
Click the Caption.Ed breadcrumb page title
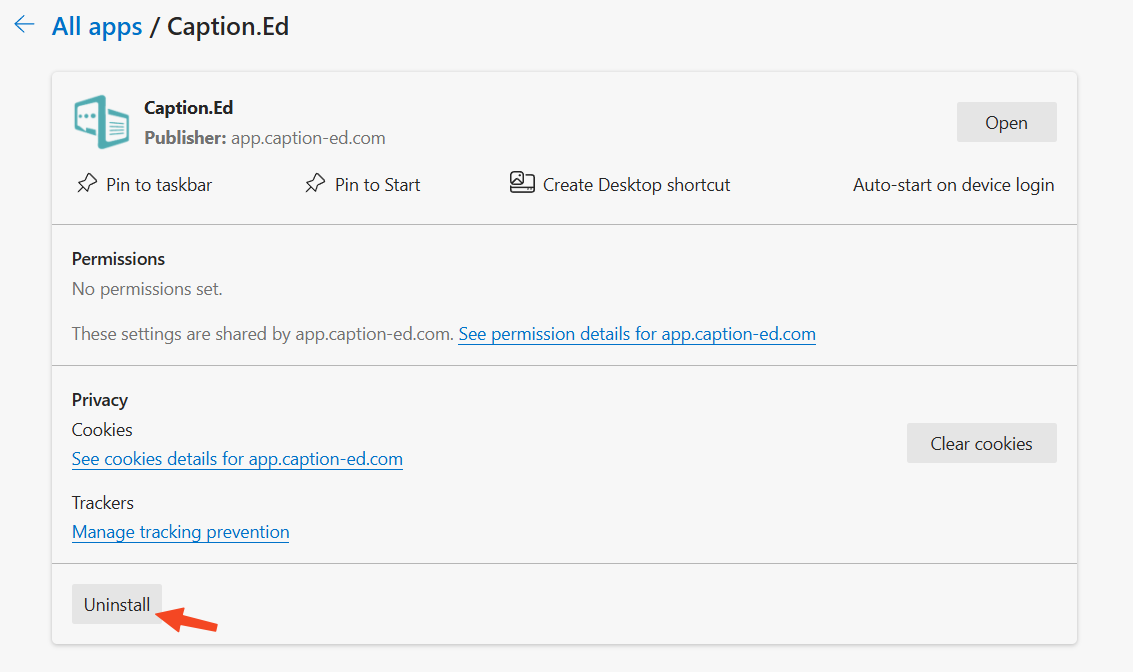coord(228,26)
